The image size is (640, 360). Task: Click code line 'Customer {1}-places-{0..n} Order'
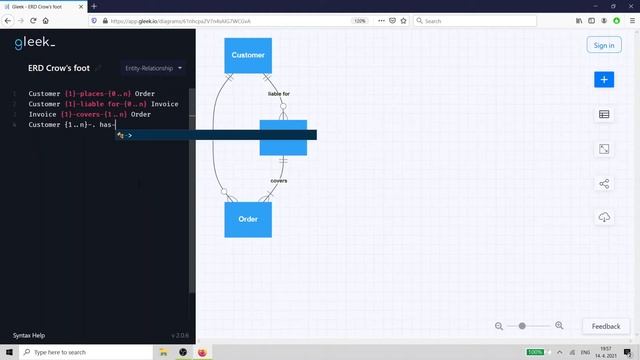pos(92,93)
